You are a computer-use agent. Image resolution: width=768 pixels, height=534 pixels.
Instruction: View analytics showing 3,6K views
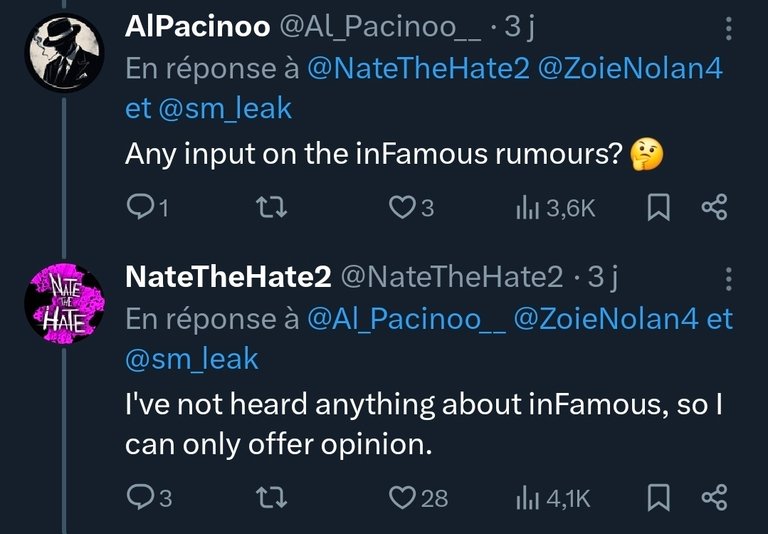555,208
